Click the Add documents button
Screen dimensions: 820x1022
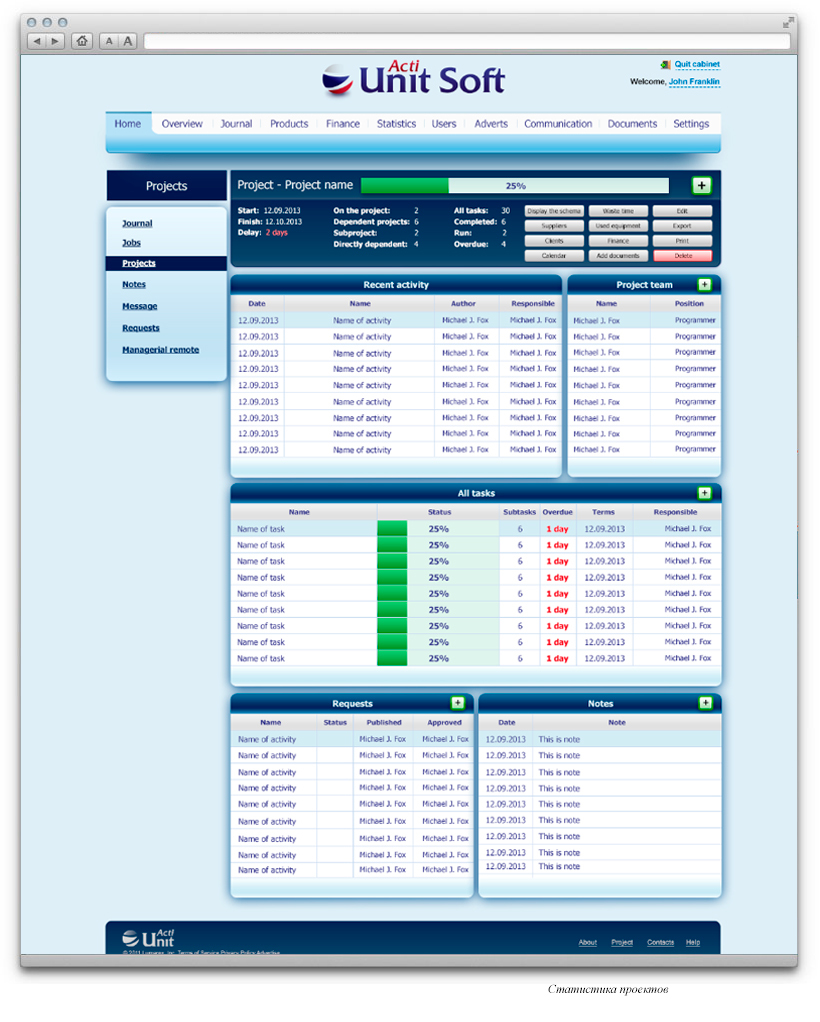618,256
